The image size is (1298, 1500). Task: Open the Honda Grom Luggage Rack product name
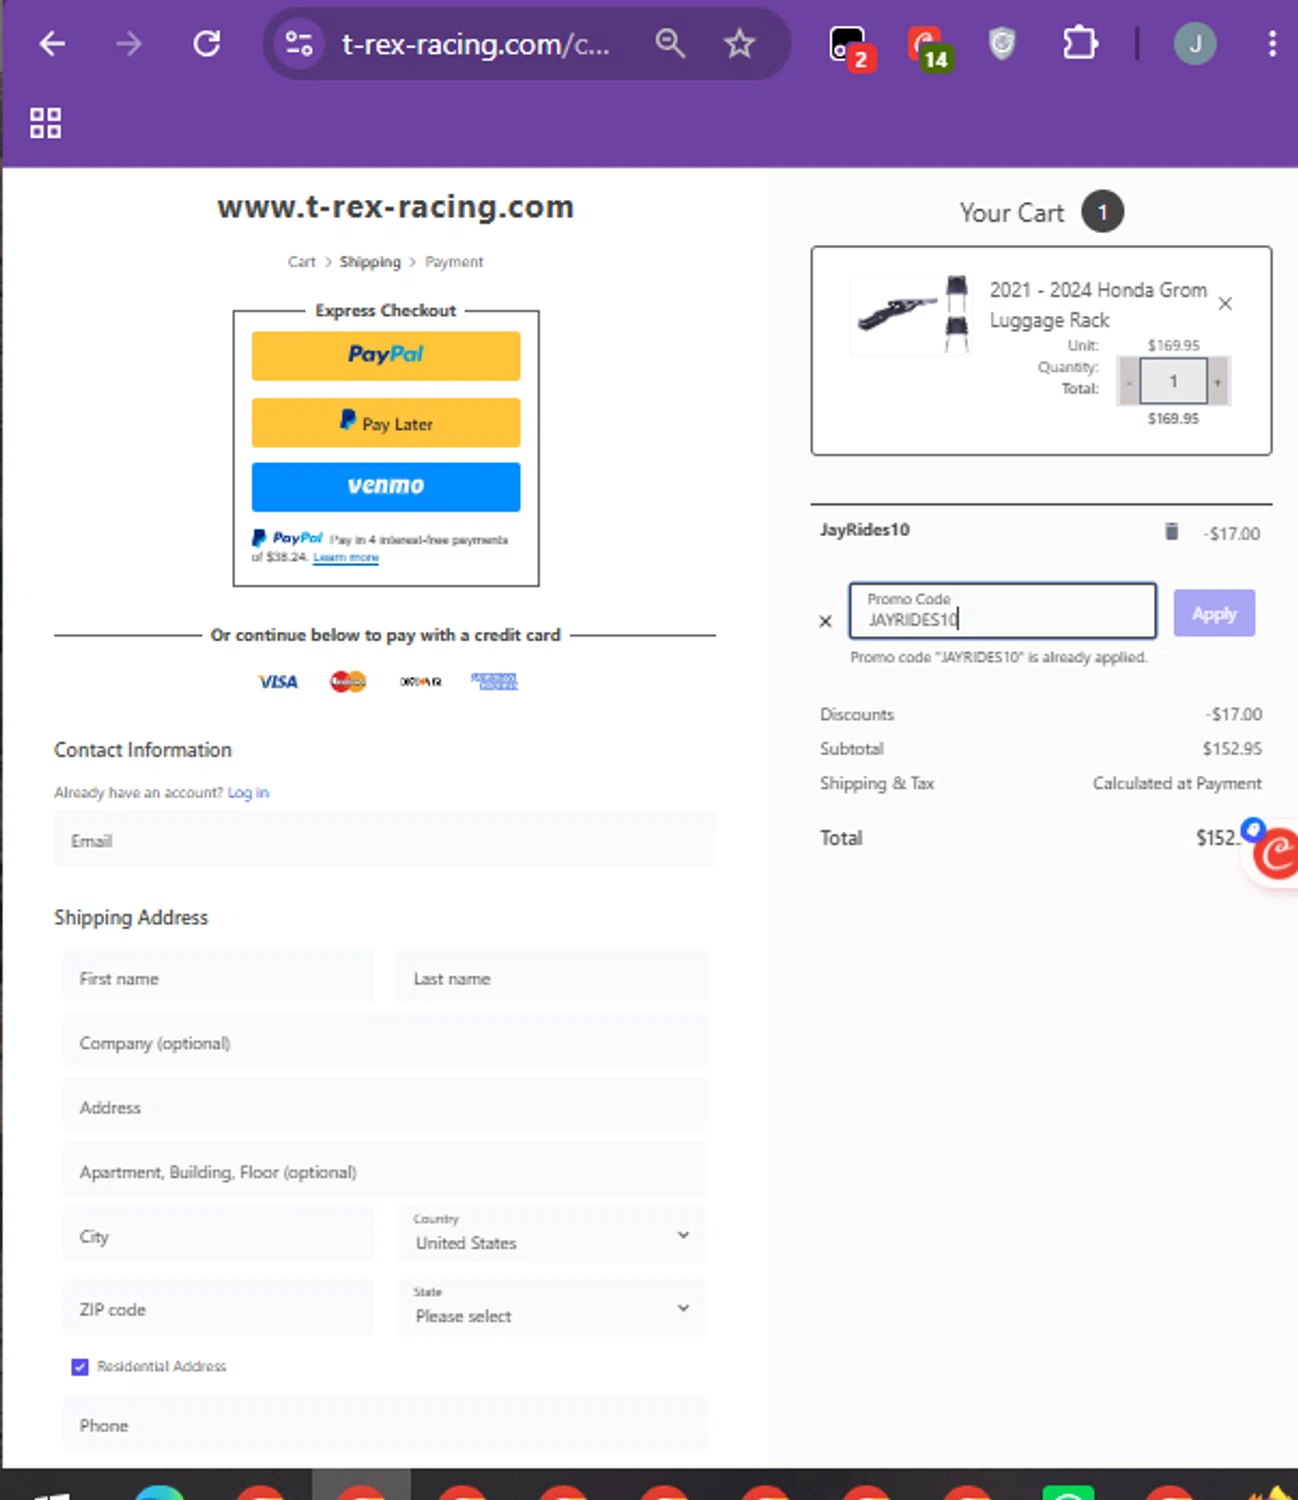(1098, 305)
